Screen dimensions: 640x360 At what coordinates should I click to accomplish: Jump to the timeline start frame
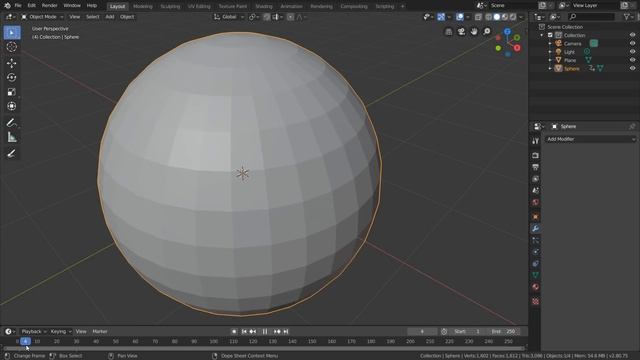click(244, 331)
